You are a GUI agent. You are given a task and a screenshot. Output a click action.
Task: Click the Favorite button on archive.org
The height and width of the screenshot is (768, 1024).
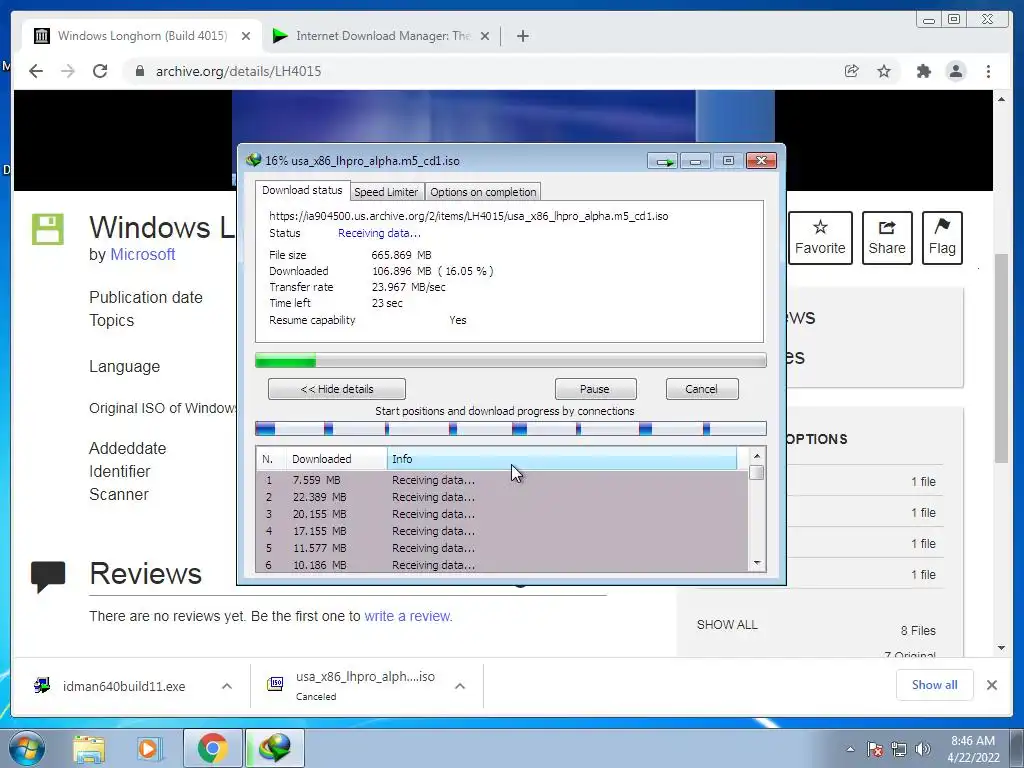point(820,238)
